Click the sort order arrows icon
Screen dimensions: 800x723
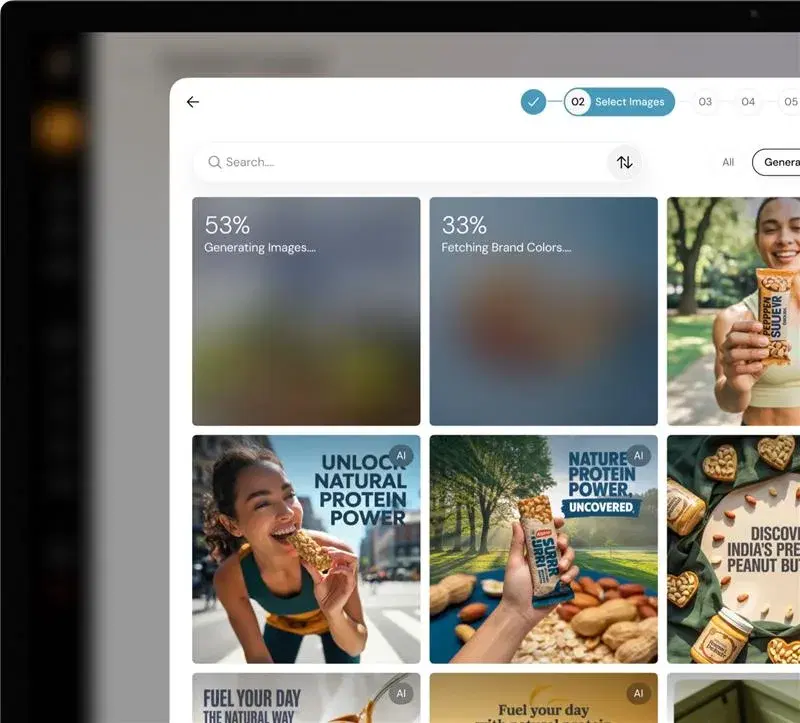(624, 161)
